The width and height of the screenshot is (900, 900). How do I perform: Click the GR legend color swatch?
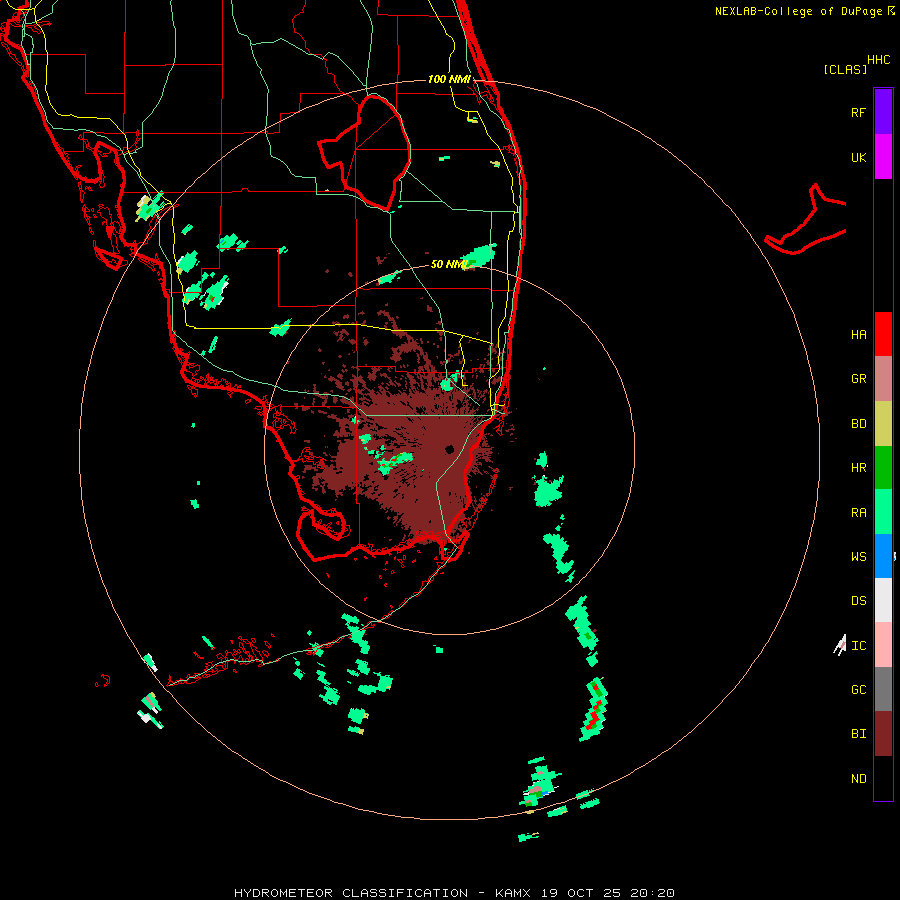tap(883, 378)
